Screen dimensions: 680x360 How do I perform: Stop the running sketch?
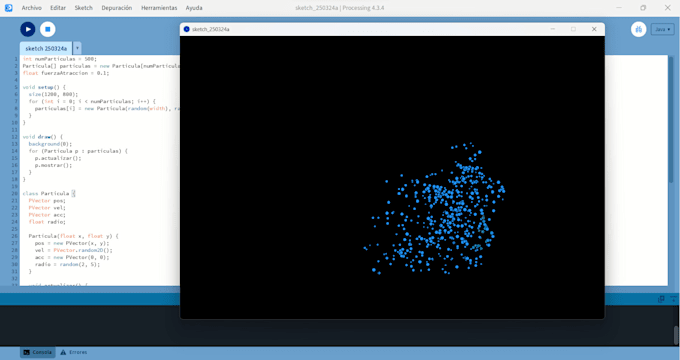(x=48, y=29)
